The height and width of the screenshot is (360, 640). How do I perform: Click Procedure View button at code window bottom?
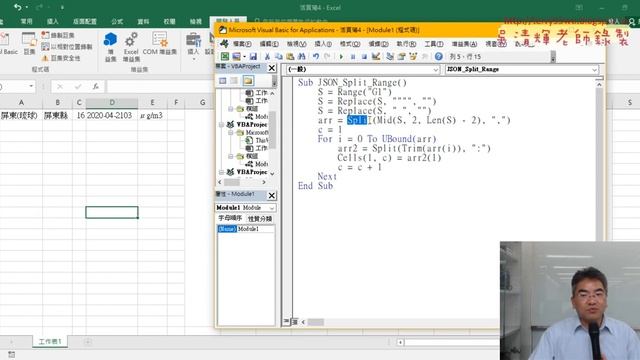(x=287, y=322)
